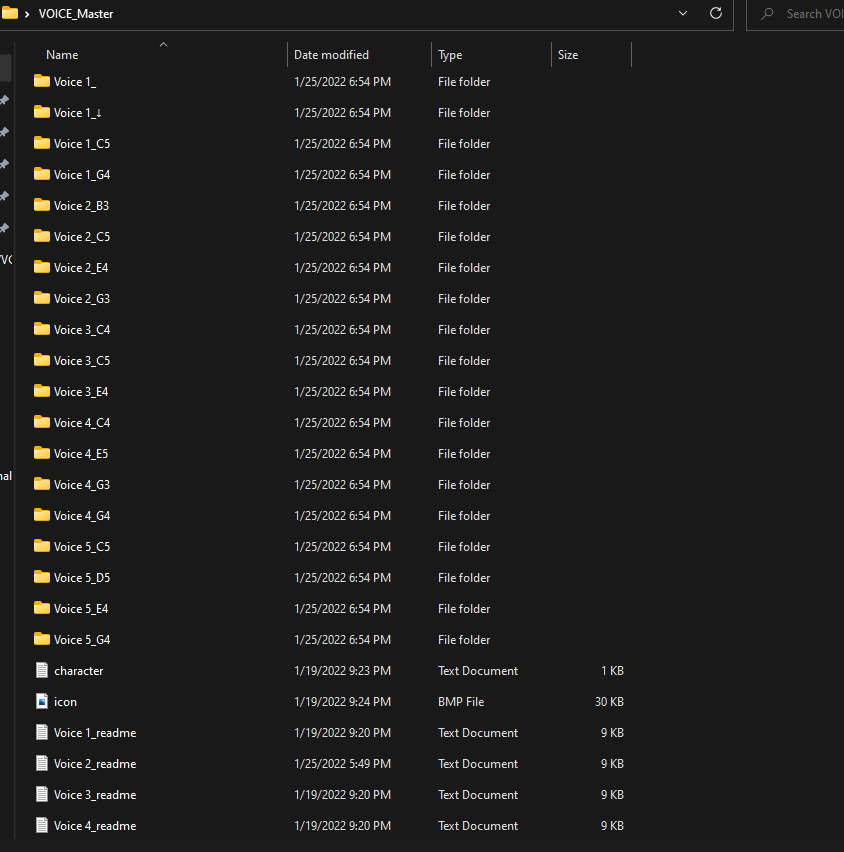The height and width of the screenshot is (852, 844).
Task: Click Text Document type of character row
Action: click(x=478, y=671)
